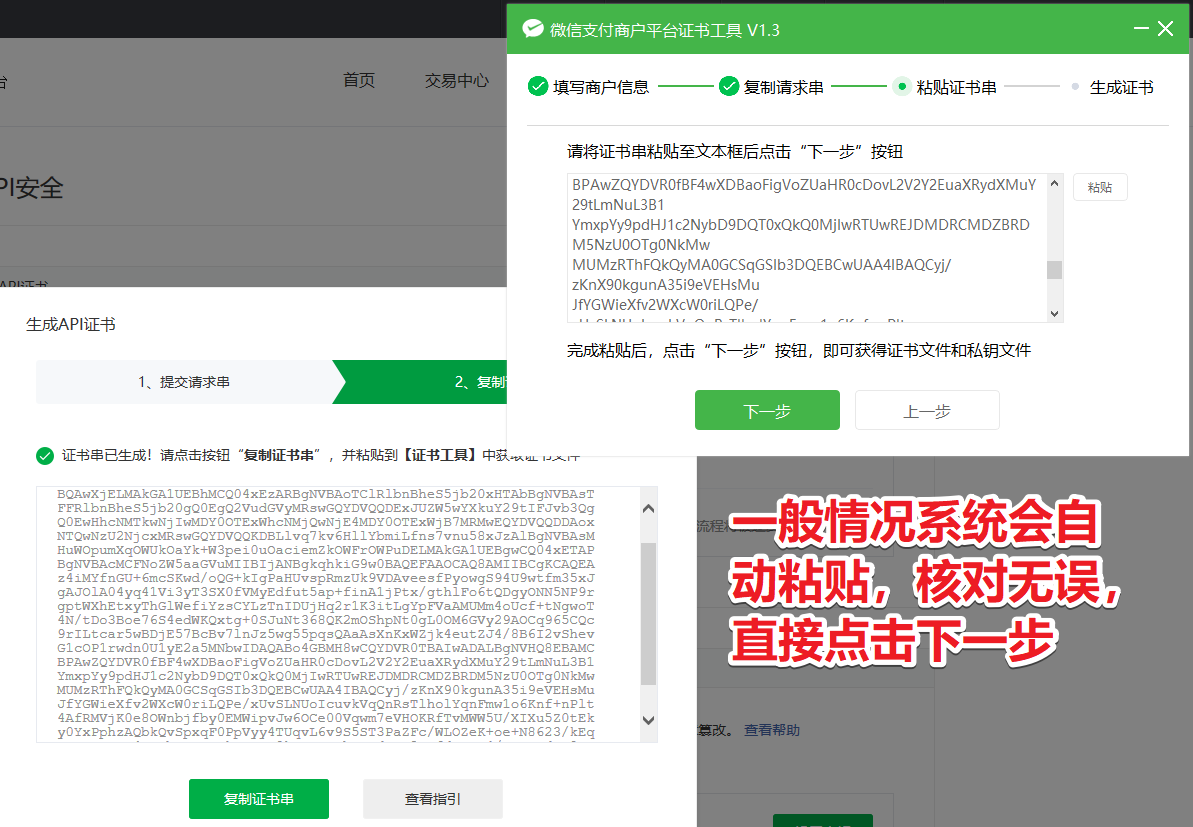Open 交易中心 in the merchant platform page
The height and width of the screenshot is (827, 1193).
(x=457, y=80)
